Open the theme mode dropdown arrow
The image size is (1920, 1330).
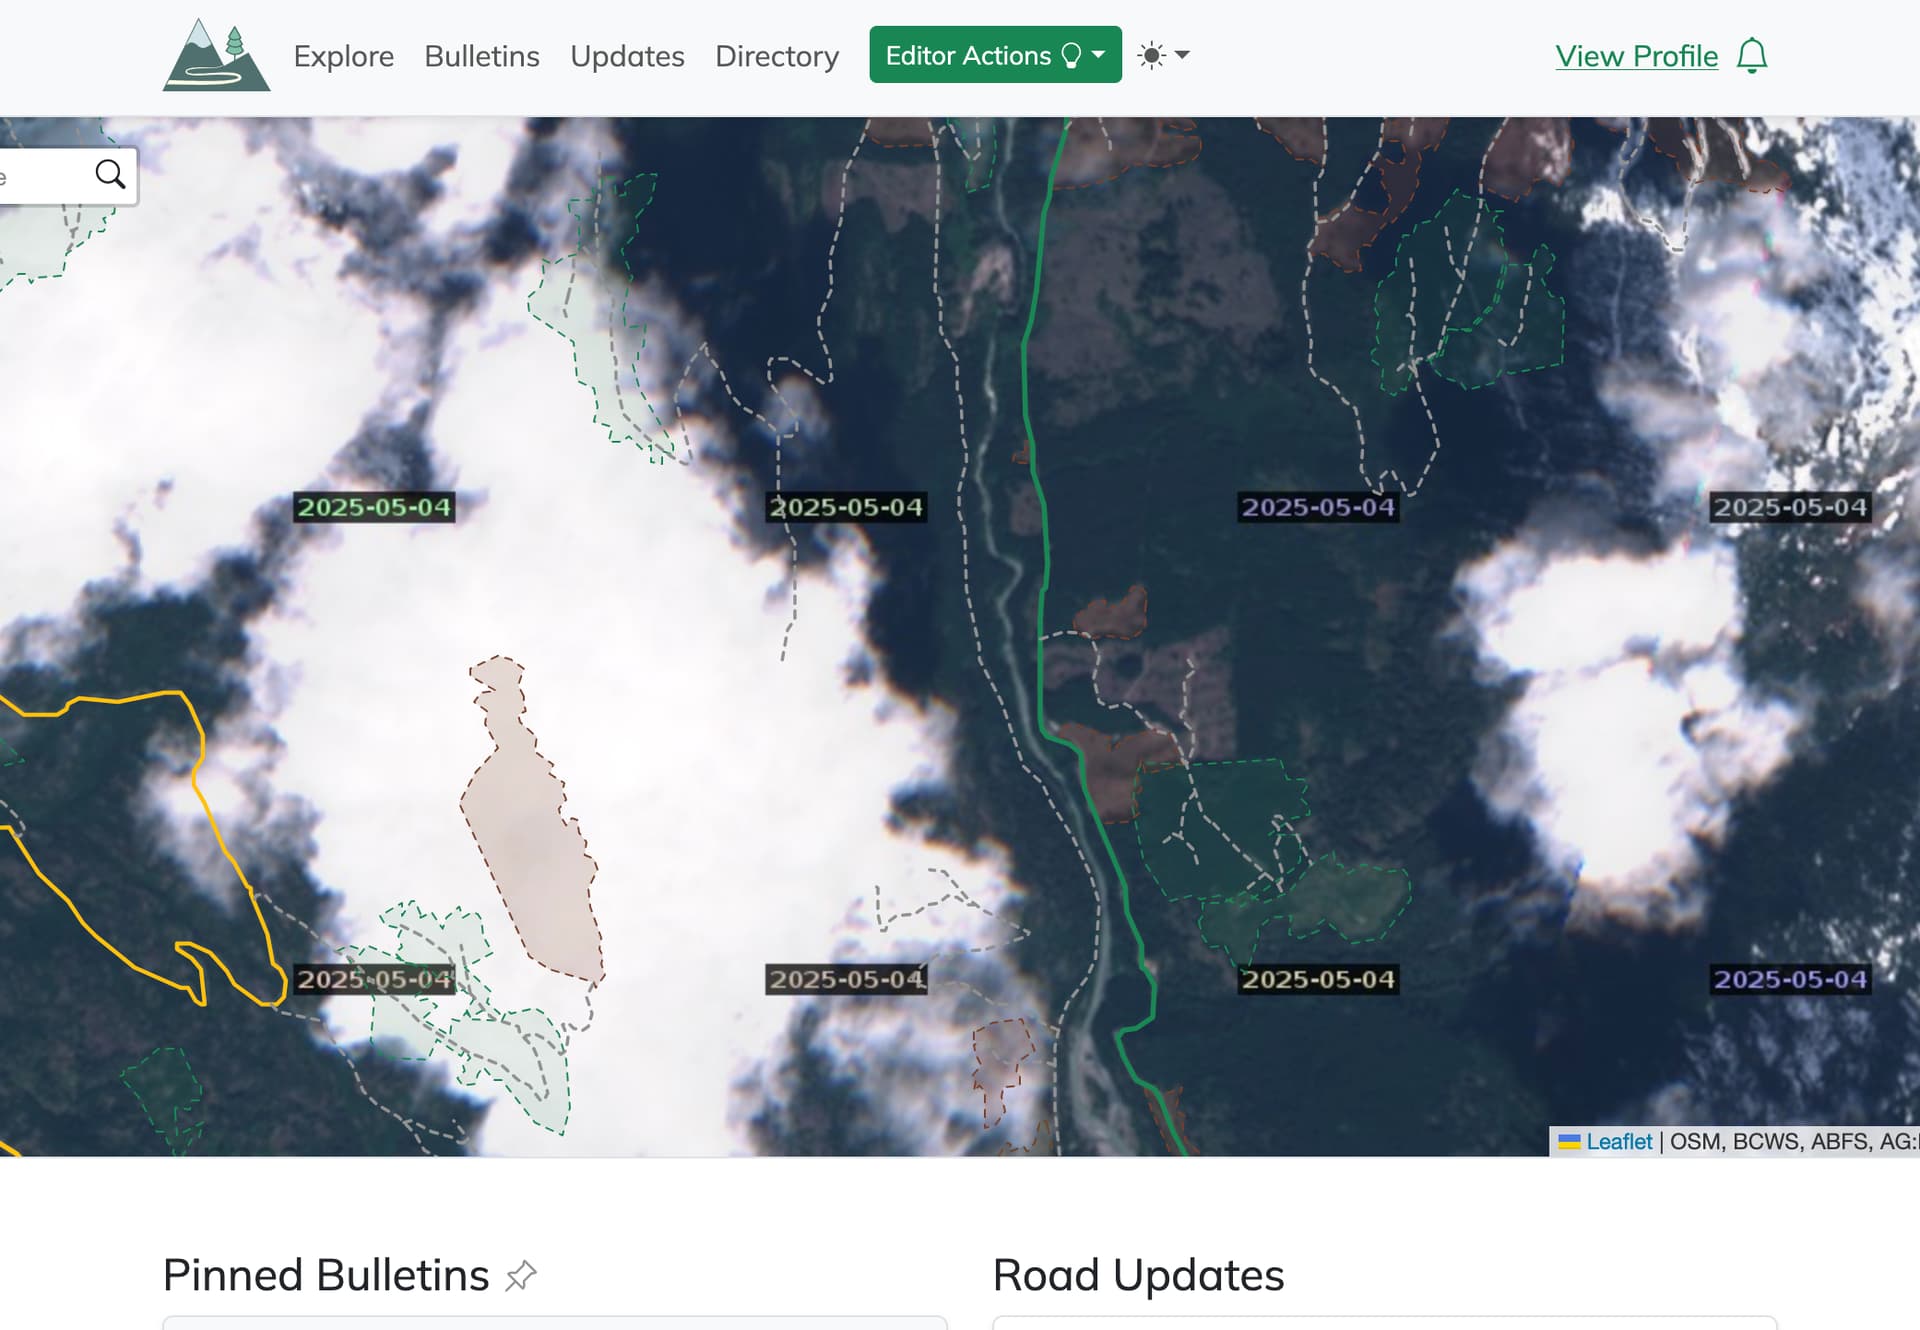click(1182, 55)
